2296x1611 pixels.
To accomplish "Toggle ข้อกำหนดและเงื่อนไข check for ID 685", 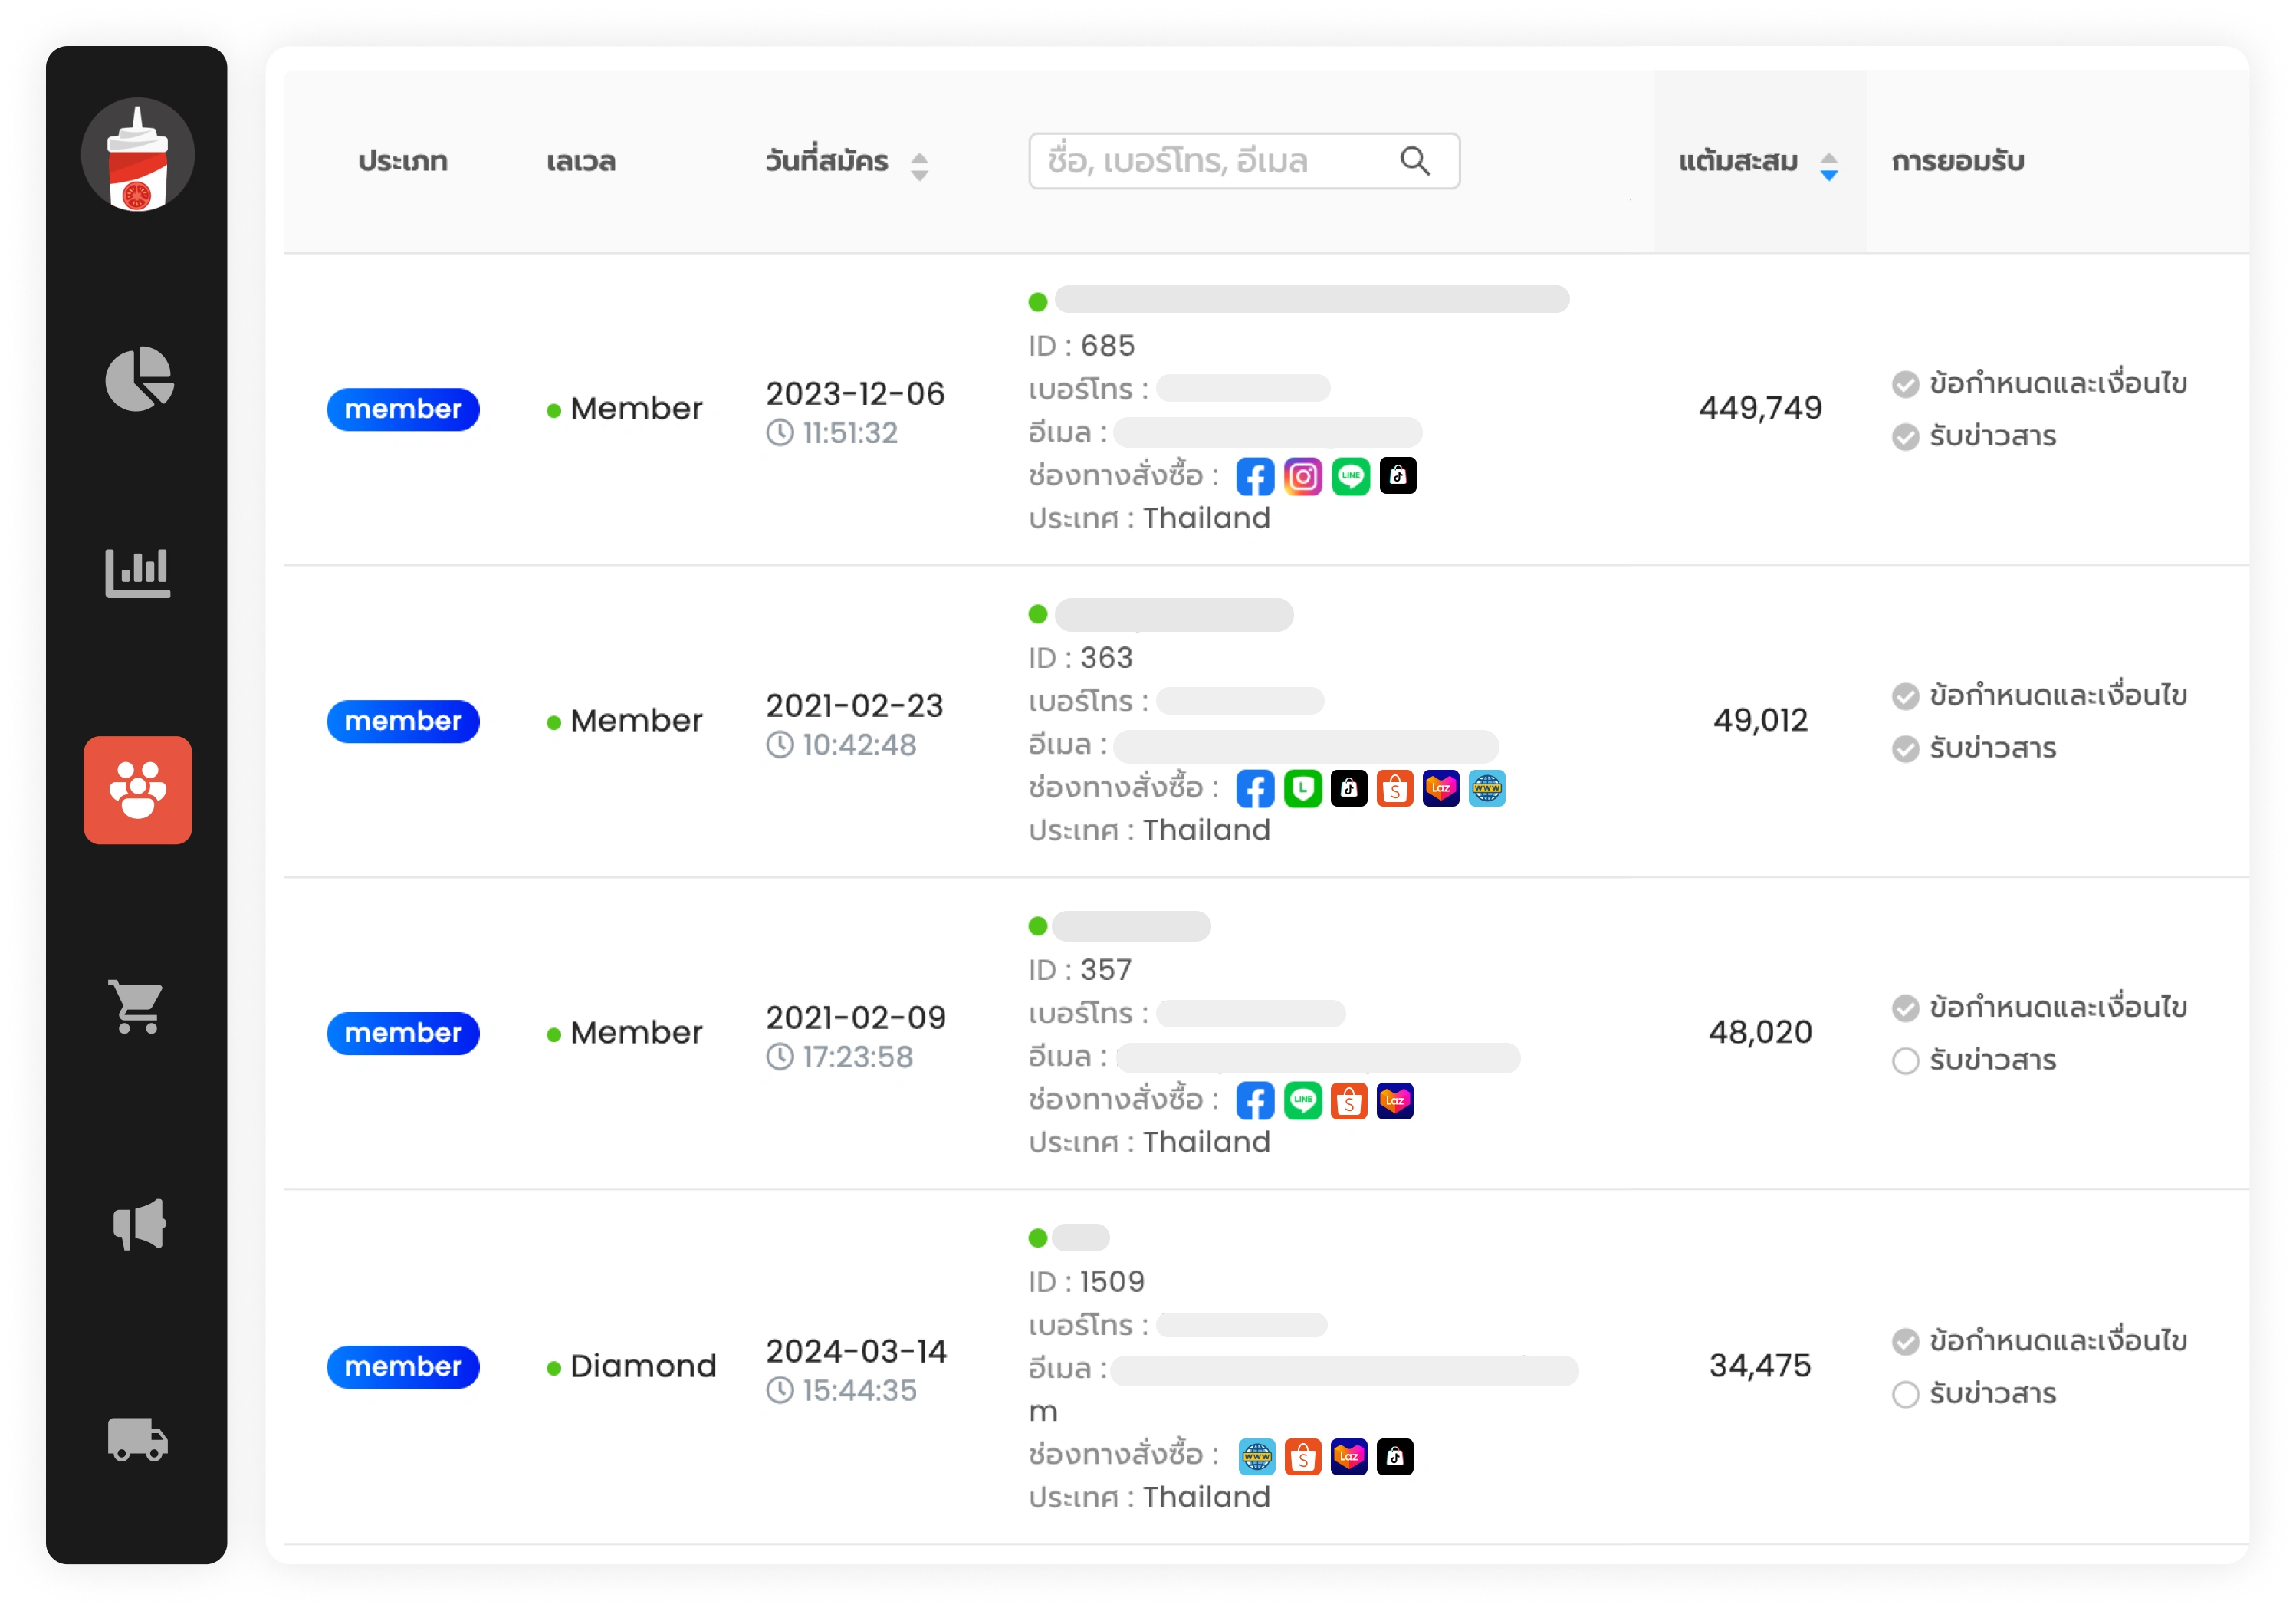I will (1906, 384).
